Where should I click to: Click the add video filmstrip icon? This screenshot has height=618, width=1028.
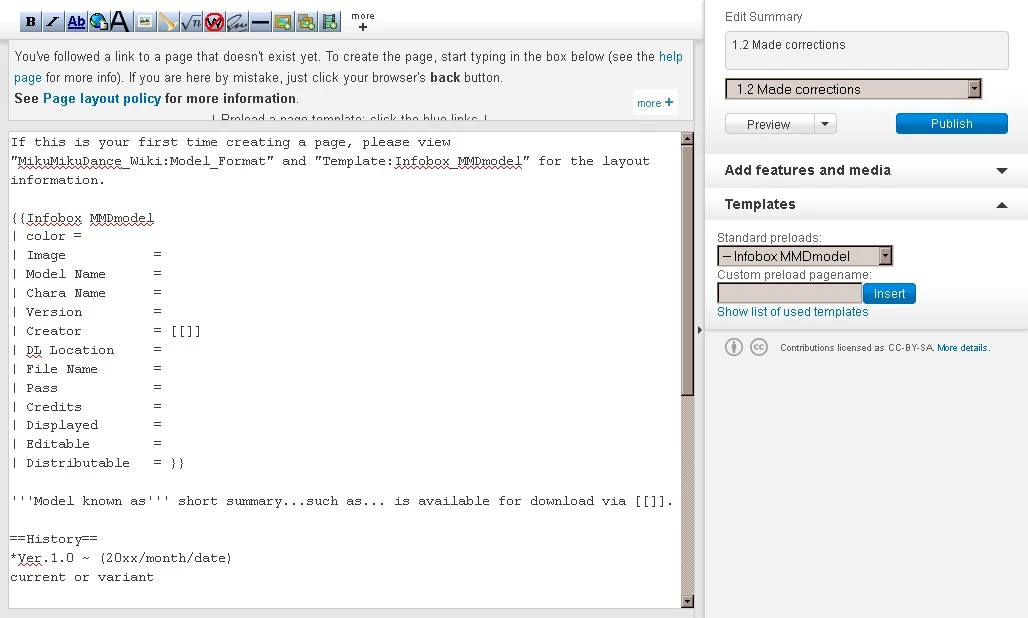330,21
